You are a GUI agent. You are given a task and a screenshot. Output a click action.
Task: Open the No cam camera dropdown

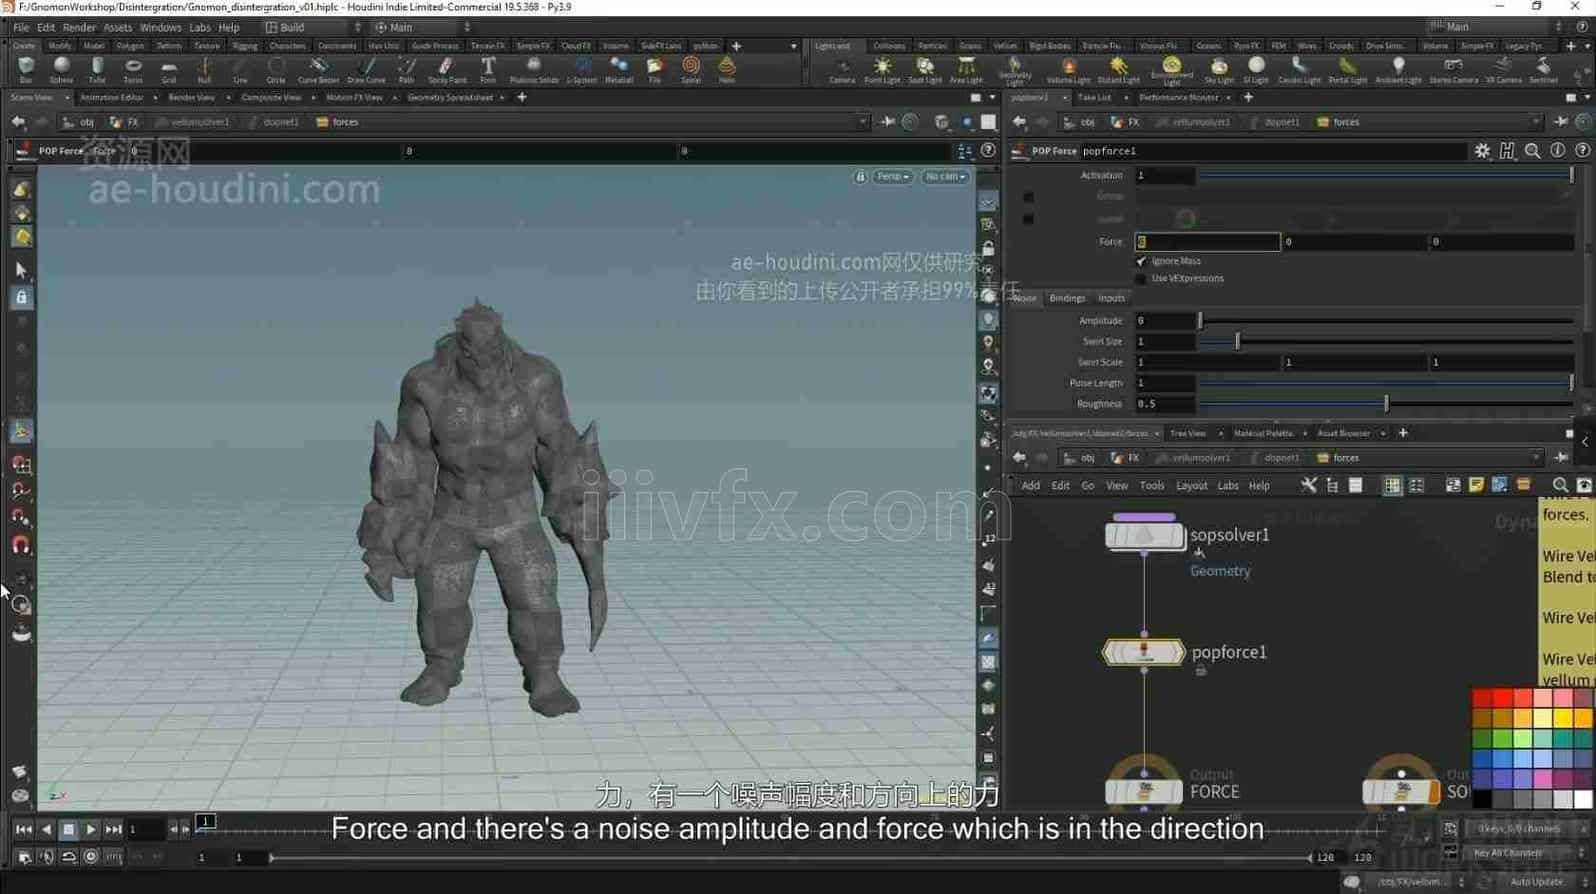click(945, 177)
